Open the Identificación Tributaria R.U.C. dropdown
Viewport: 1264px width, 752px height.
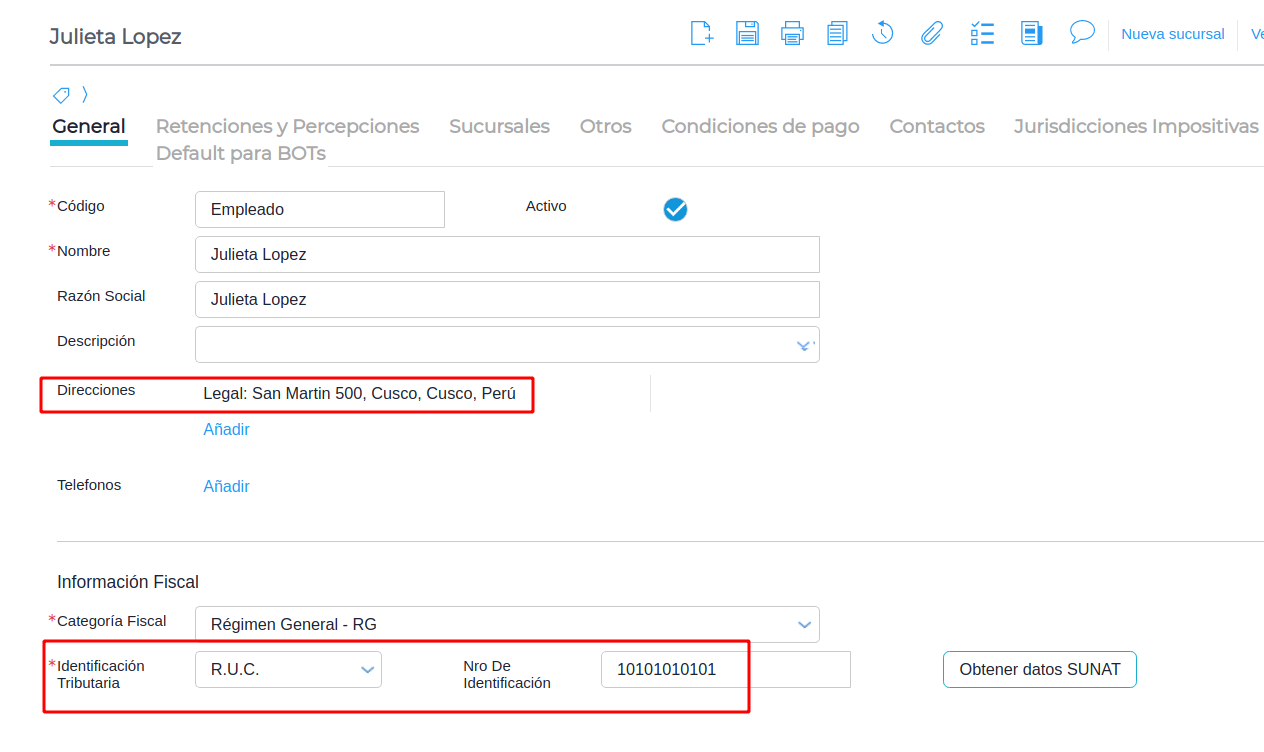[367, 670]
